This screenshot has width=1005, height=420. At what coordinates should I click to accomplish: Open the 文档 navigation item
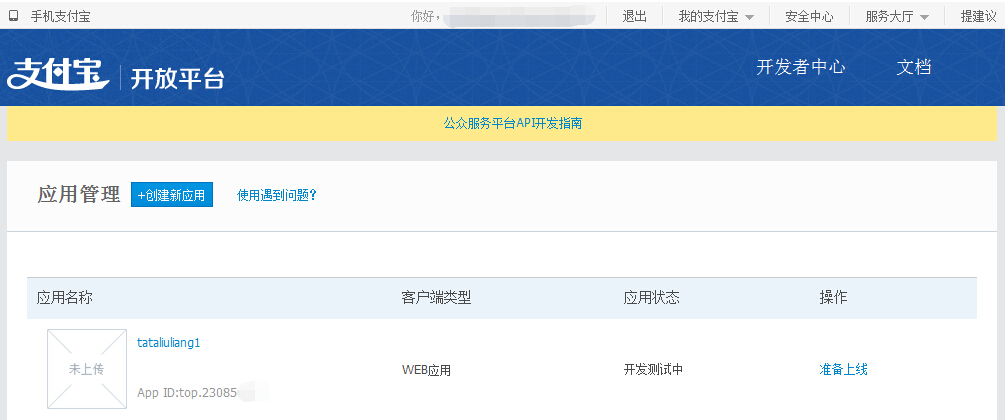click(913, 67)
